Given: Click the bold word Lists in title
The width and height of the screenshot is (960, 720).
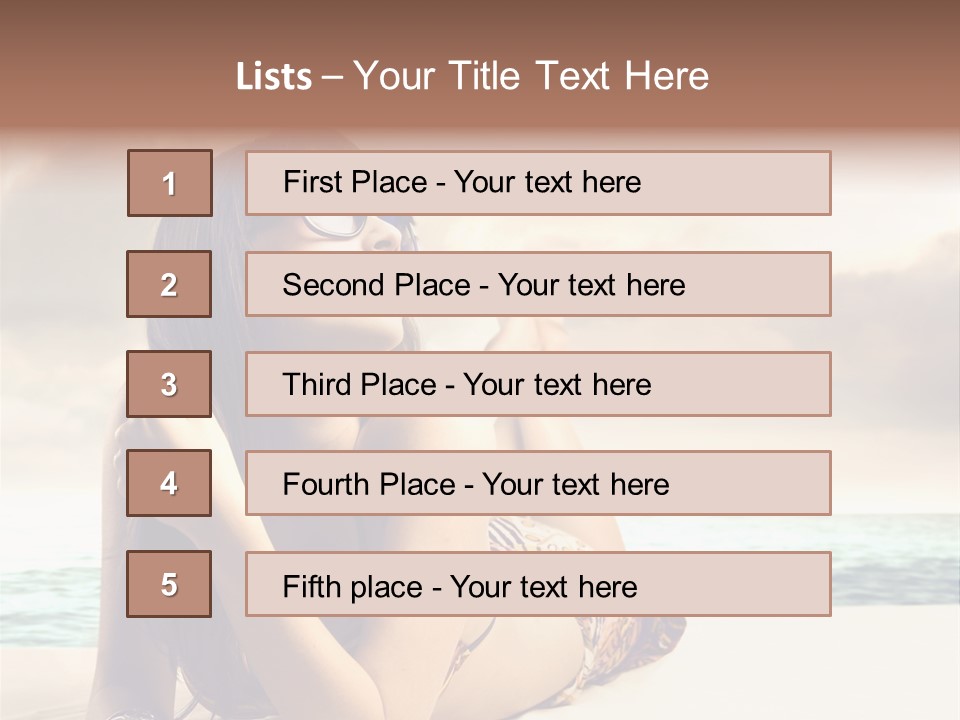Looking at the screenshot, I should [x=273, y=77].
